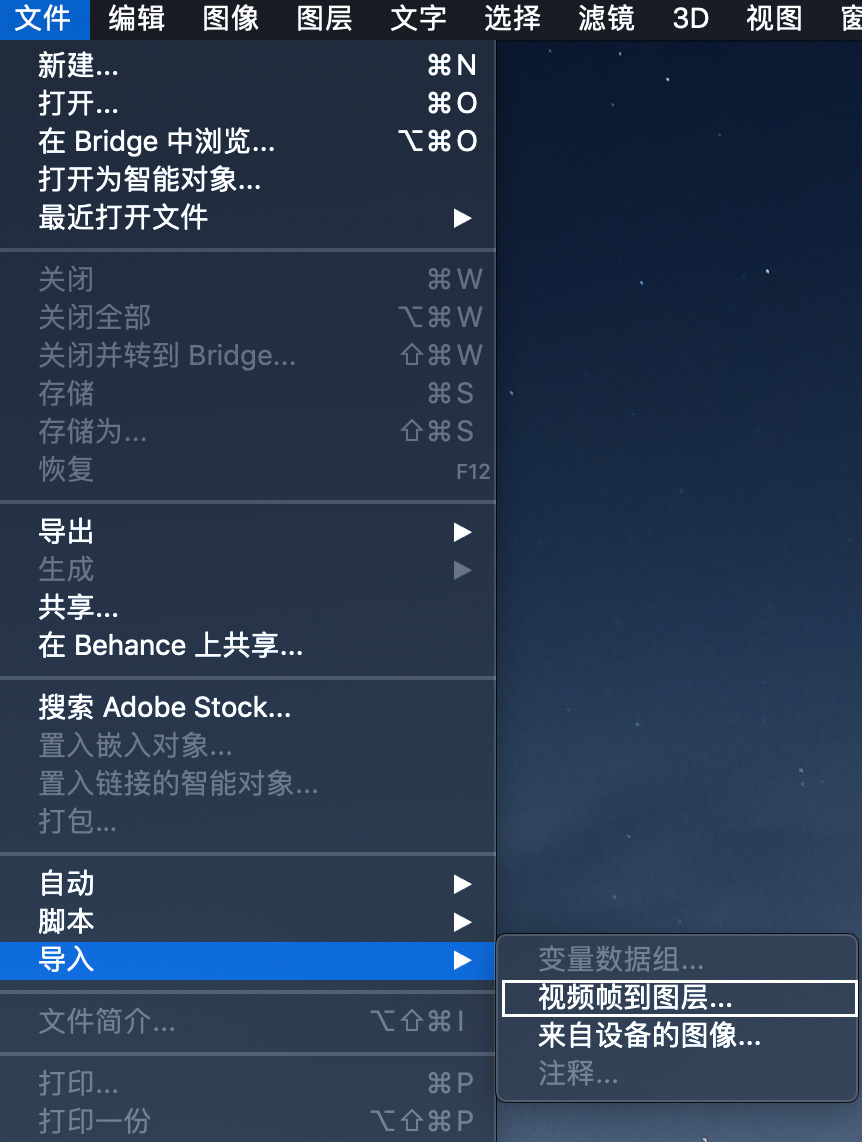Image resolution: width=862 pixels, height=1142 pixels.
Task: Choose 新建... to create a document
Action: coord(248,66)
